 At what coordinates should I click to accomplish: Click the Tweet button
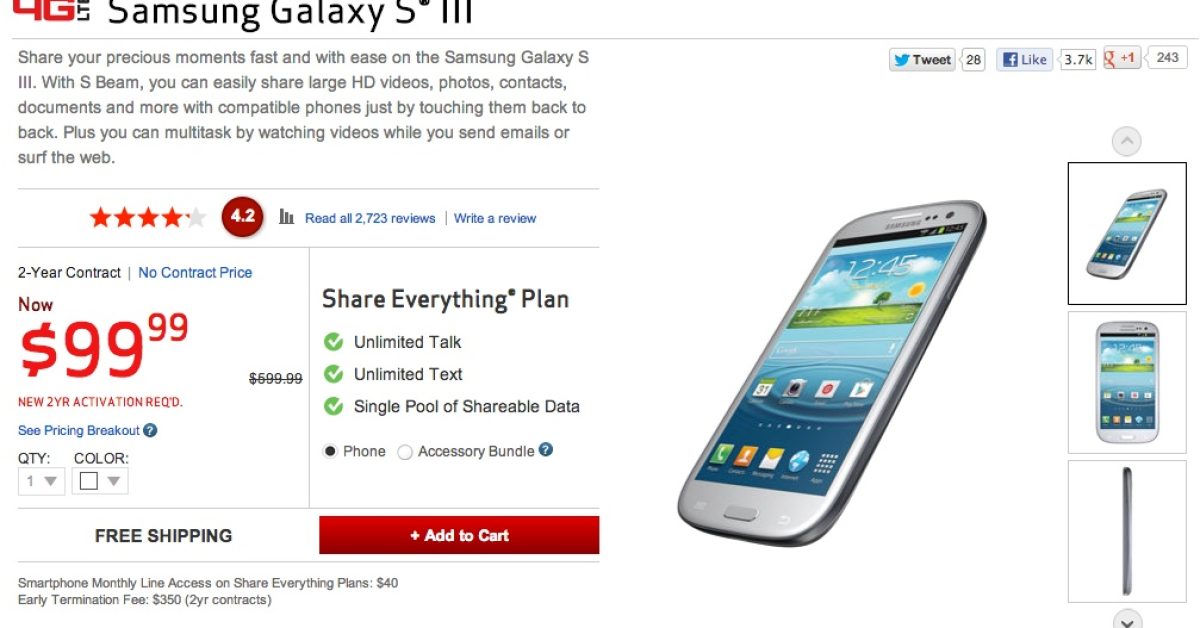[x=922, y=60]
